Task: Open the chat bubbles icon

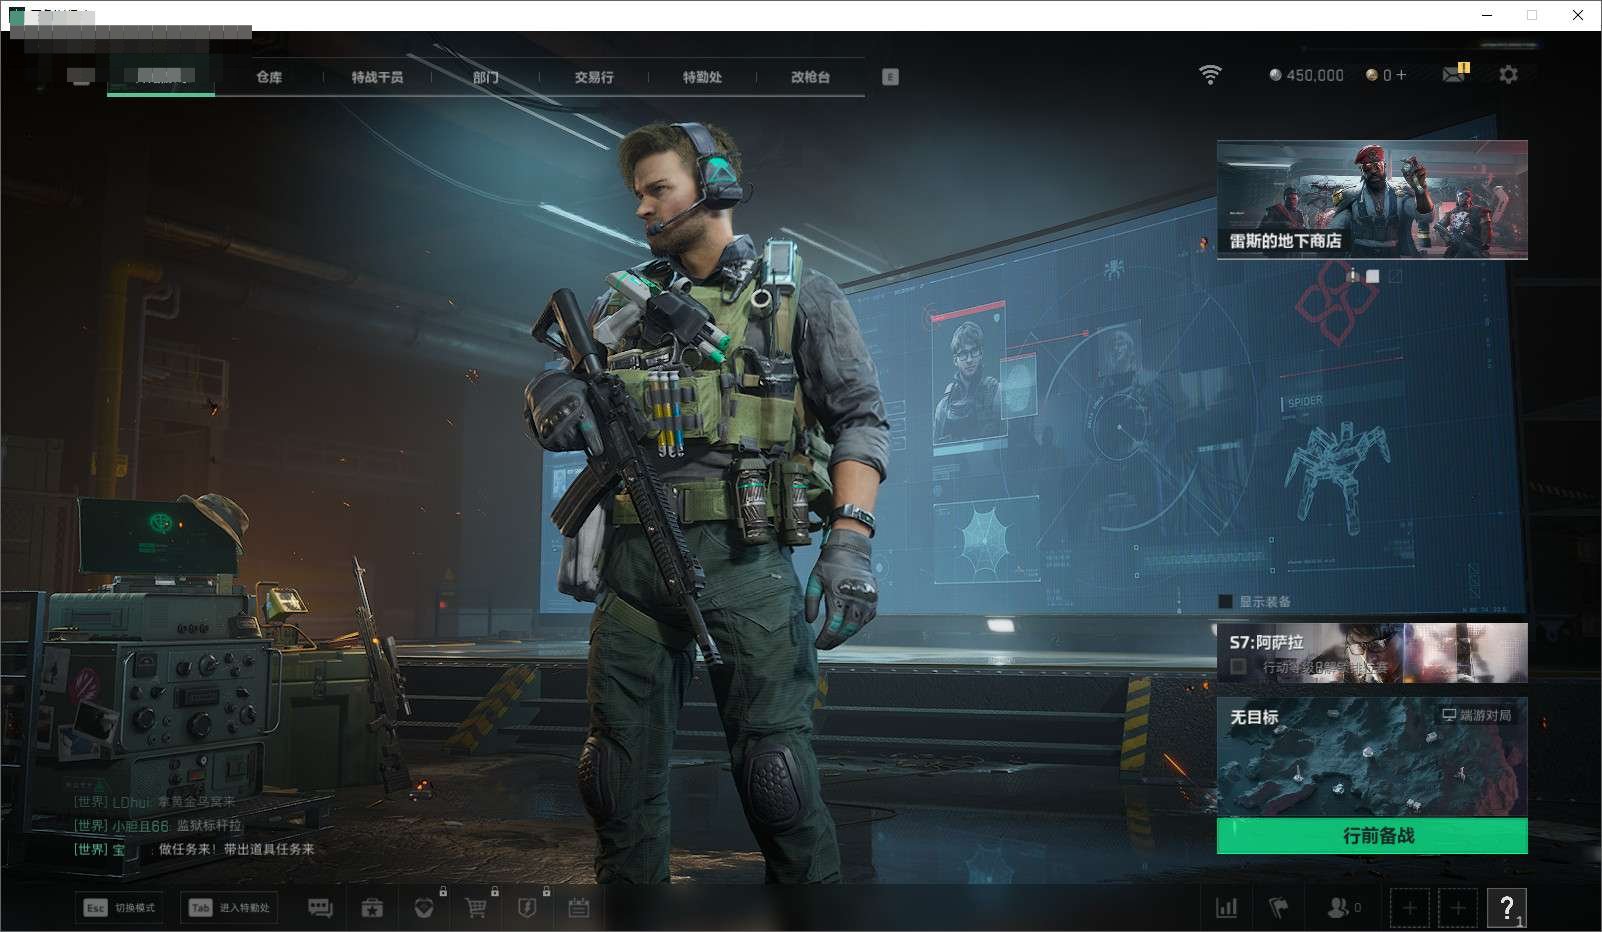Action: [320, 908]
